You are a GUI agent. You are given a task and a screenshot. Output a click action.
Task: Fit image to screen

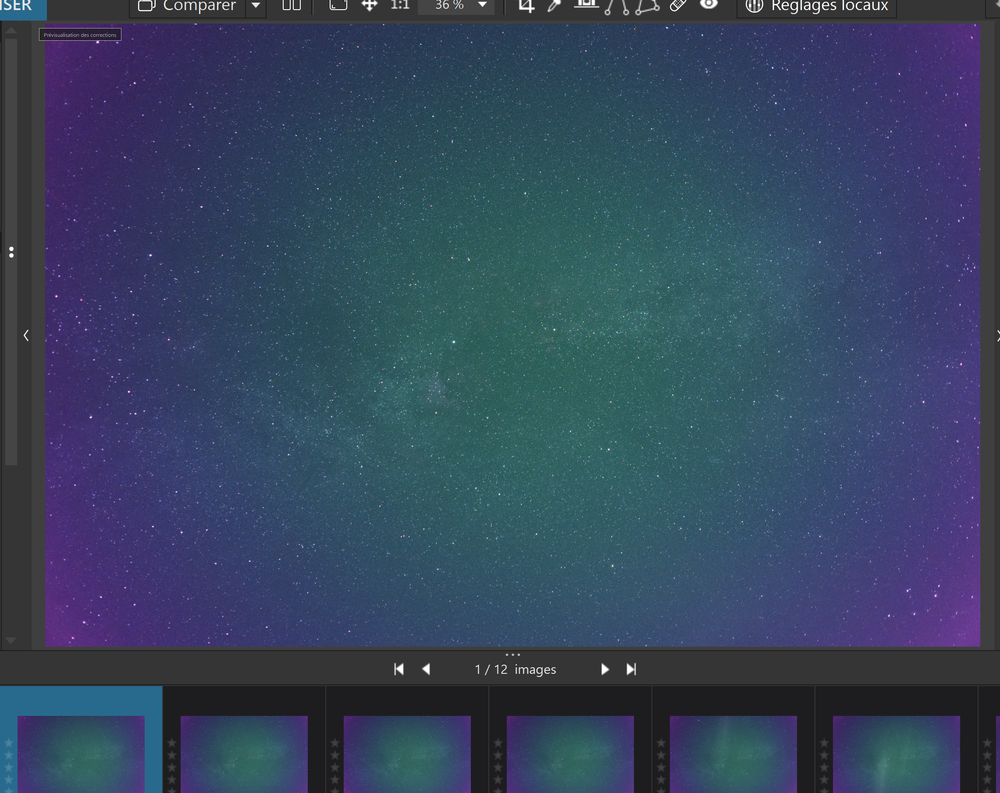pyautogui.click(x=338, y=5)
